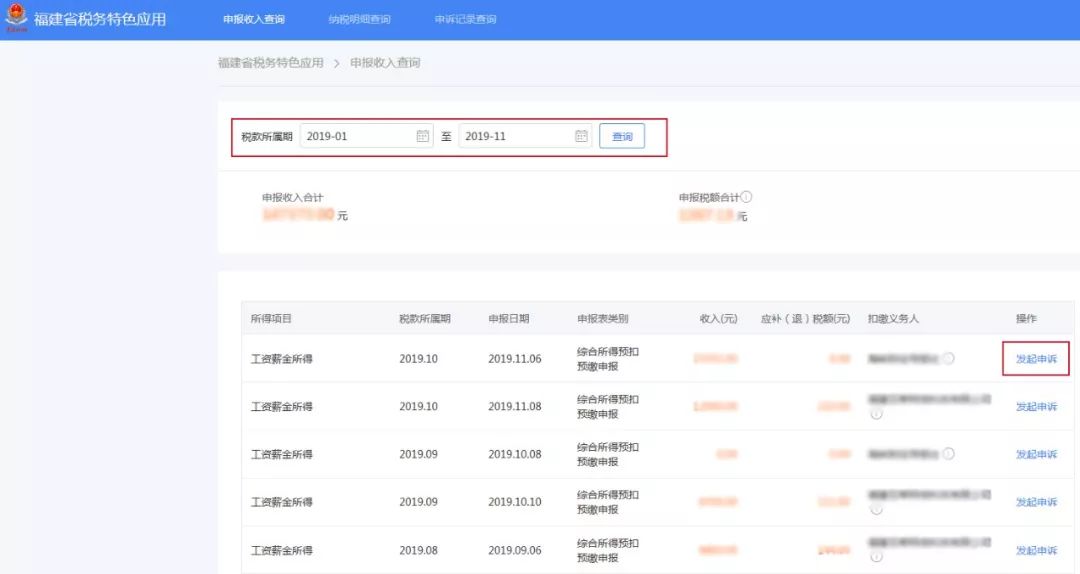Click declaration date cell 2019.10.08
The image size is (1080, 574).
(x=515, y=454)
